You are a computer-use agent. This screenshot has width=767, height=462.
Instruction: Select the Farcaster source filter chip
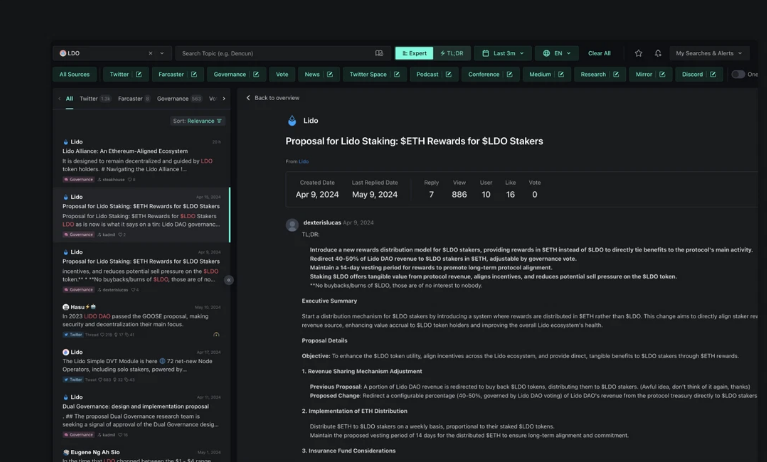[x=171, y=74]
